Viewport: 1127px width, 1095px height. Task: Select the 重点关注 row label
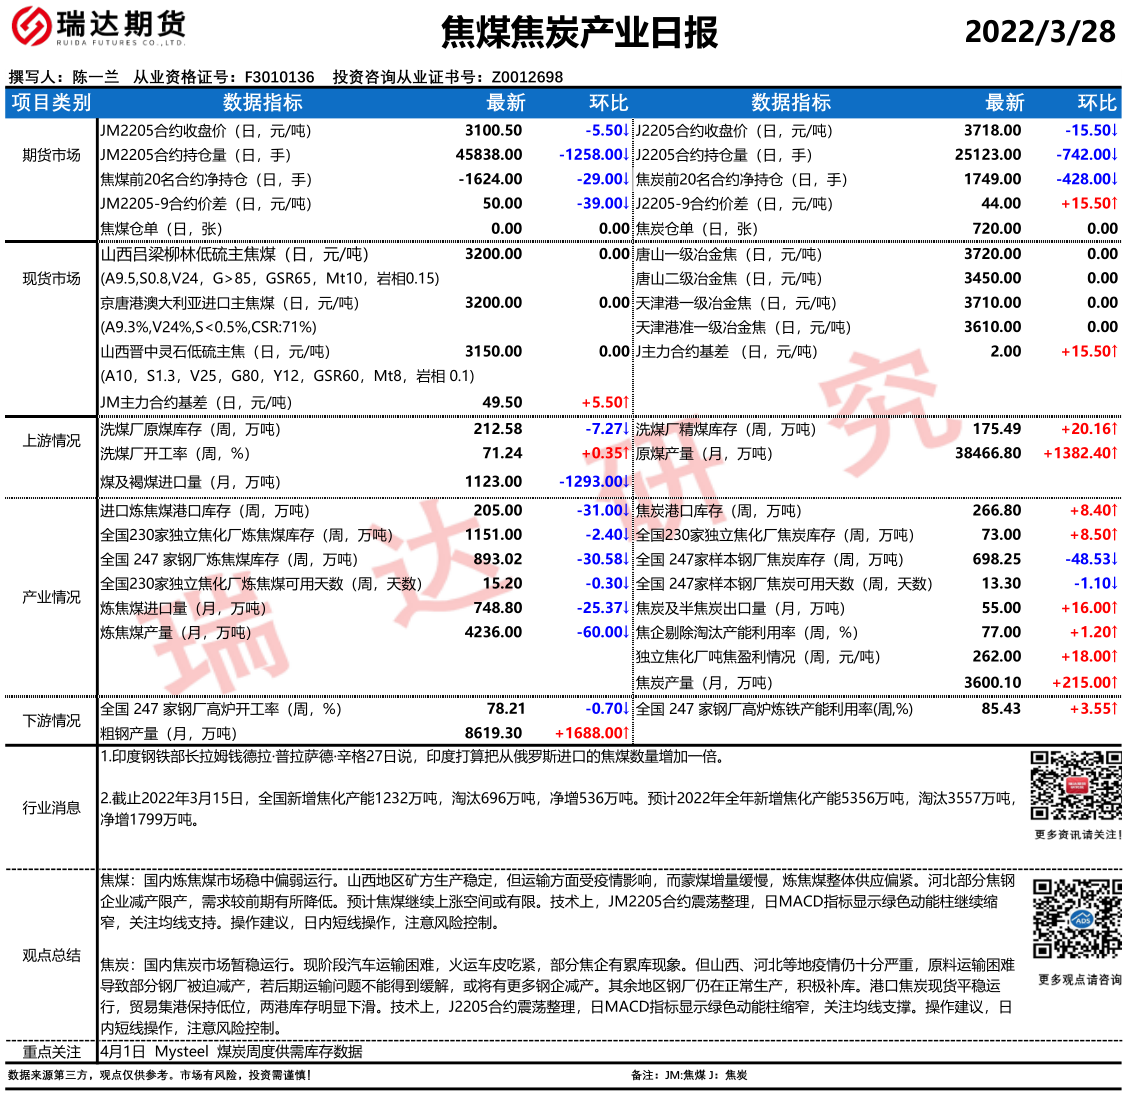click(x=51, y=1052)
